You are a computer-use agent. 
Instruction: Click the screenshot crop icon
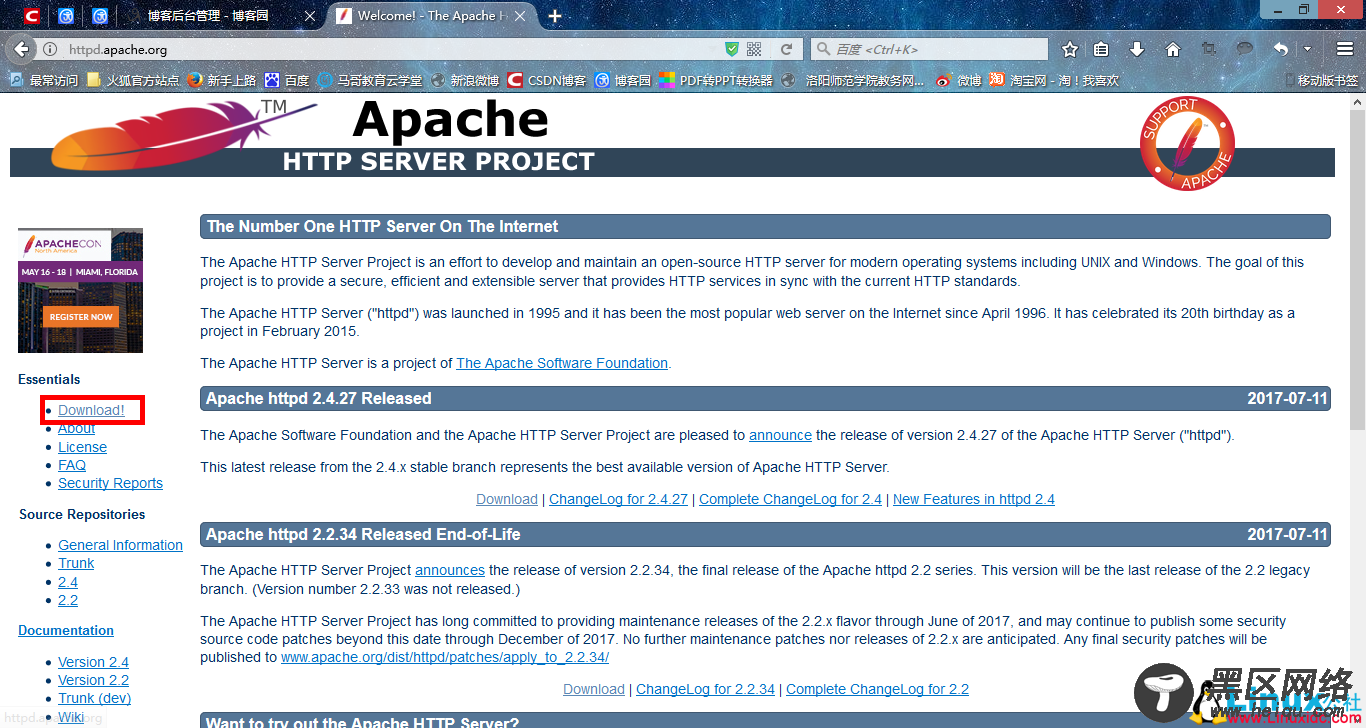coord(1209,49)
